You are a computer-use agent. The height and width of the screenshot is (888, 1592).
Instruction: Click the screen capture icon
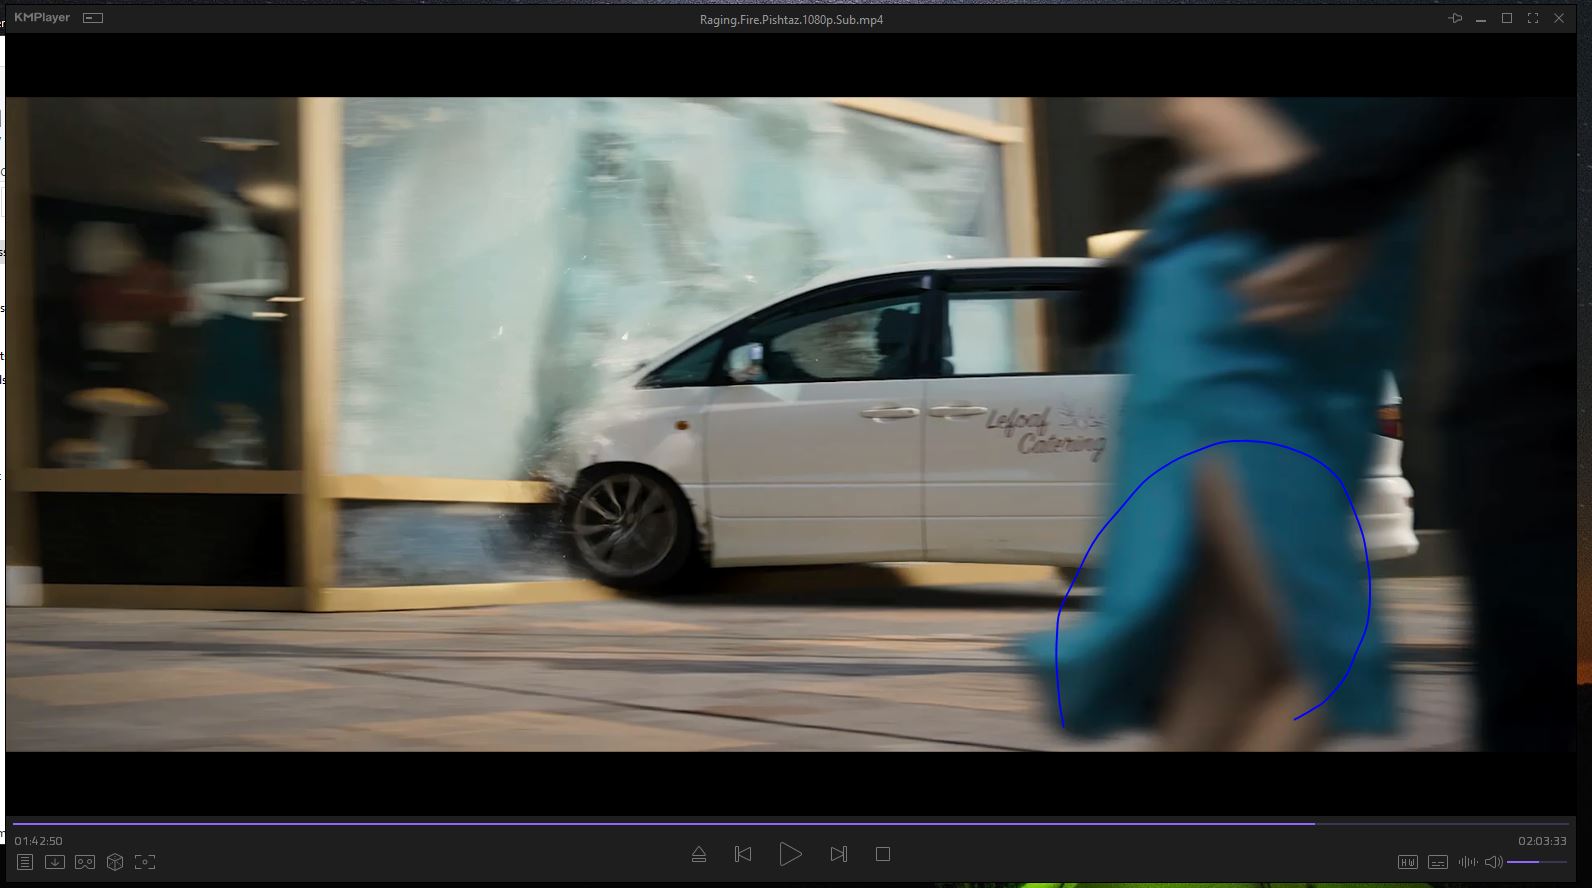point(145,862)
